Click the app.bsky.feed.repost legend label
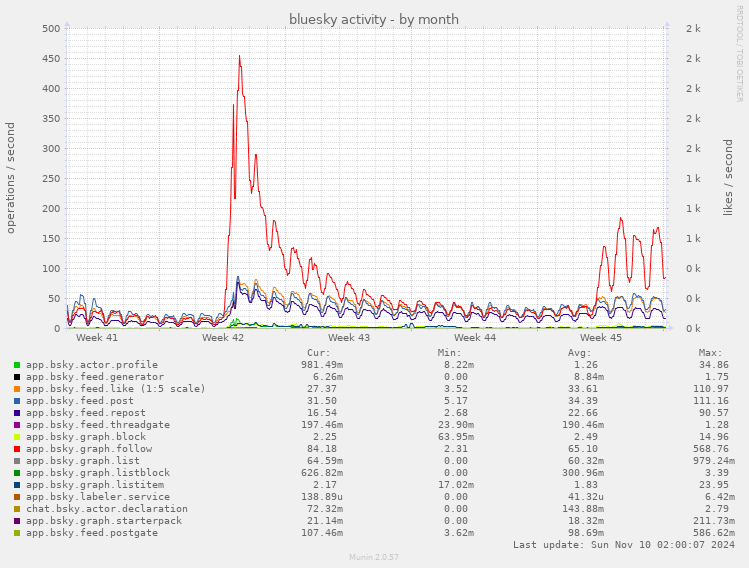 (x=86, y=413)
